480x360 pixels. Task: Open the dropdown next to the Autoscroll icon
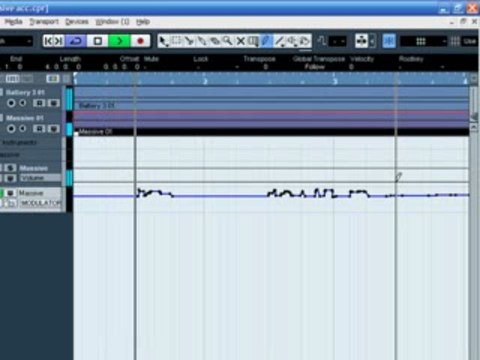tap(338, 41)
